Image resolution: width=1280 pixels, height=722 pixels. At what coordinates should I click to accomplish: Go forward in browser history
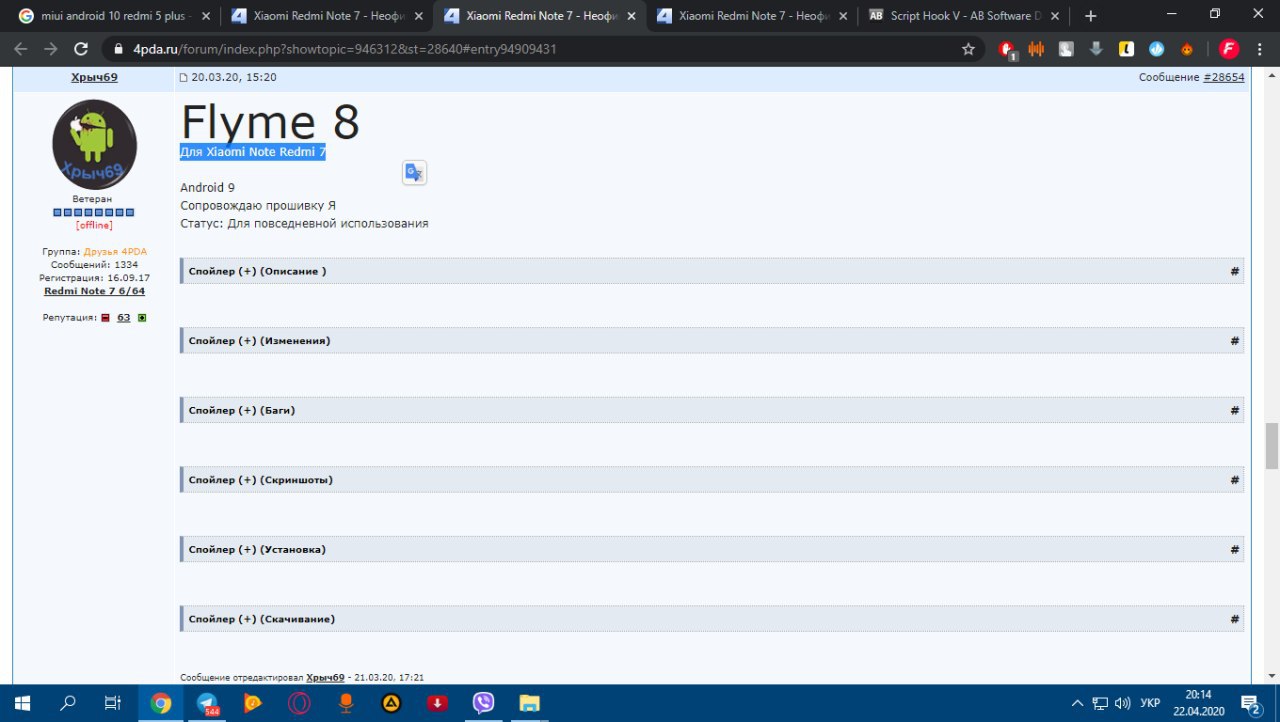tap(51, 48)
